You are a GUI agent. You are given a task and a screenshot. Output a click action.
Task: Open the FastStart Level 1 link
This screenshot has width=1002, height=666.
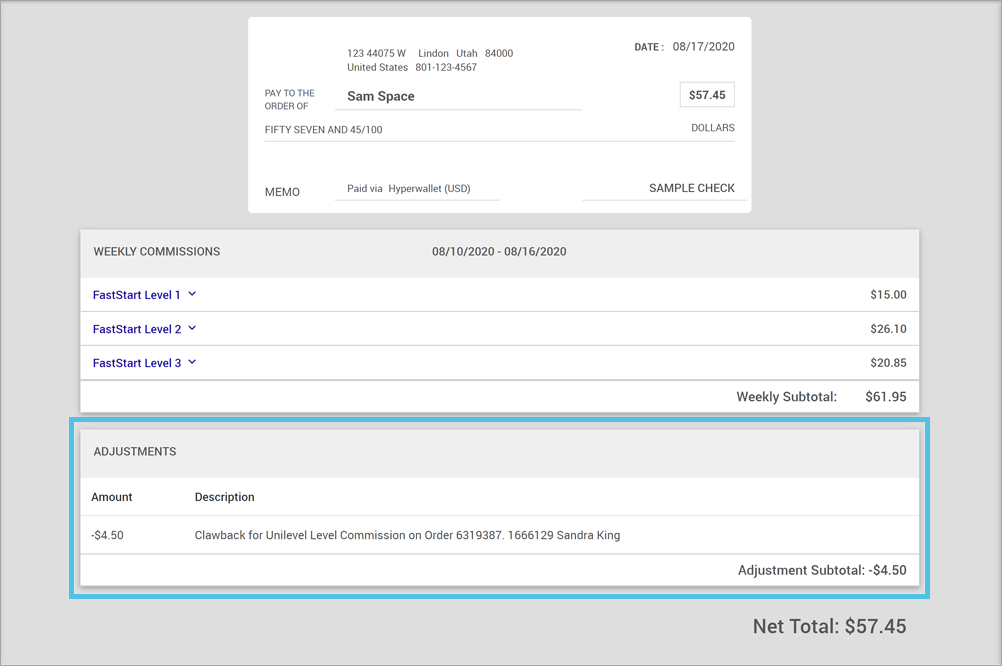(x=137, y=295)
